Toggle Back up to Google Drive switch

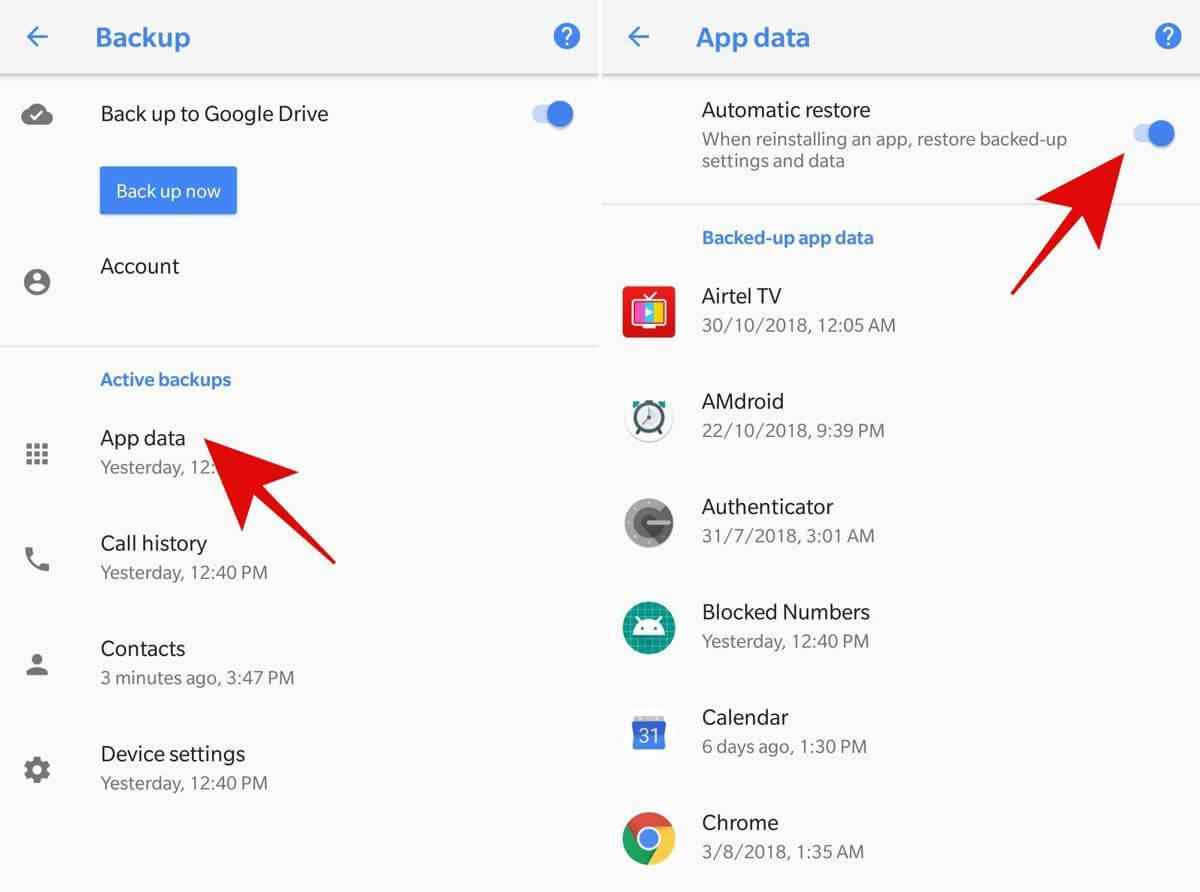coord(553,114)
